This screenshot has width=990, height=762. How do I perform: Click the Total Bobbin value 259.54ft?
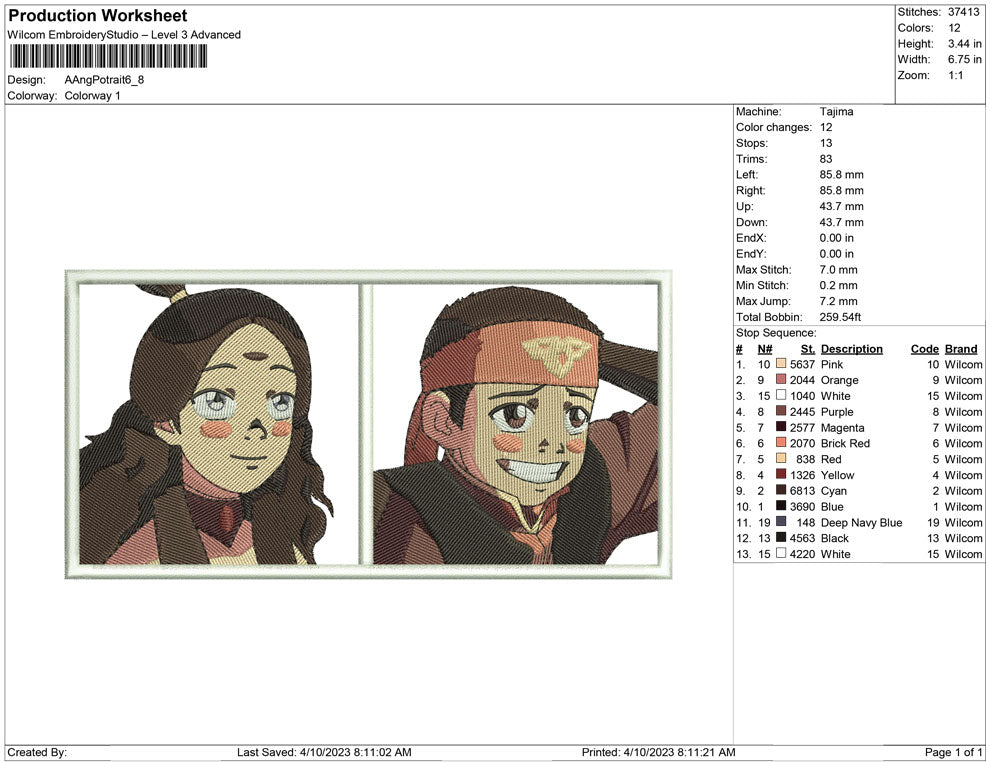pos(840,317)
